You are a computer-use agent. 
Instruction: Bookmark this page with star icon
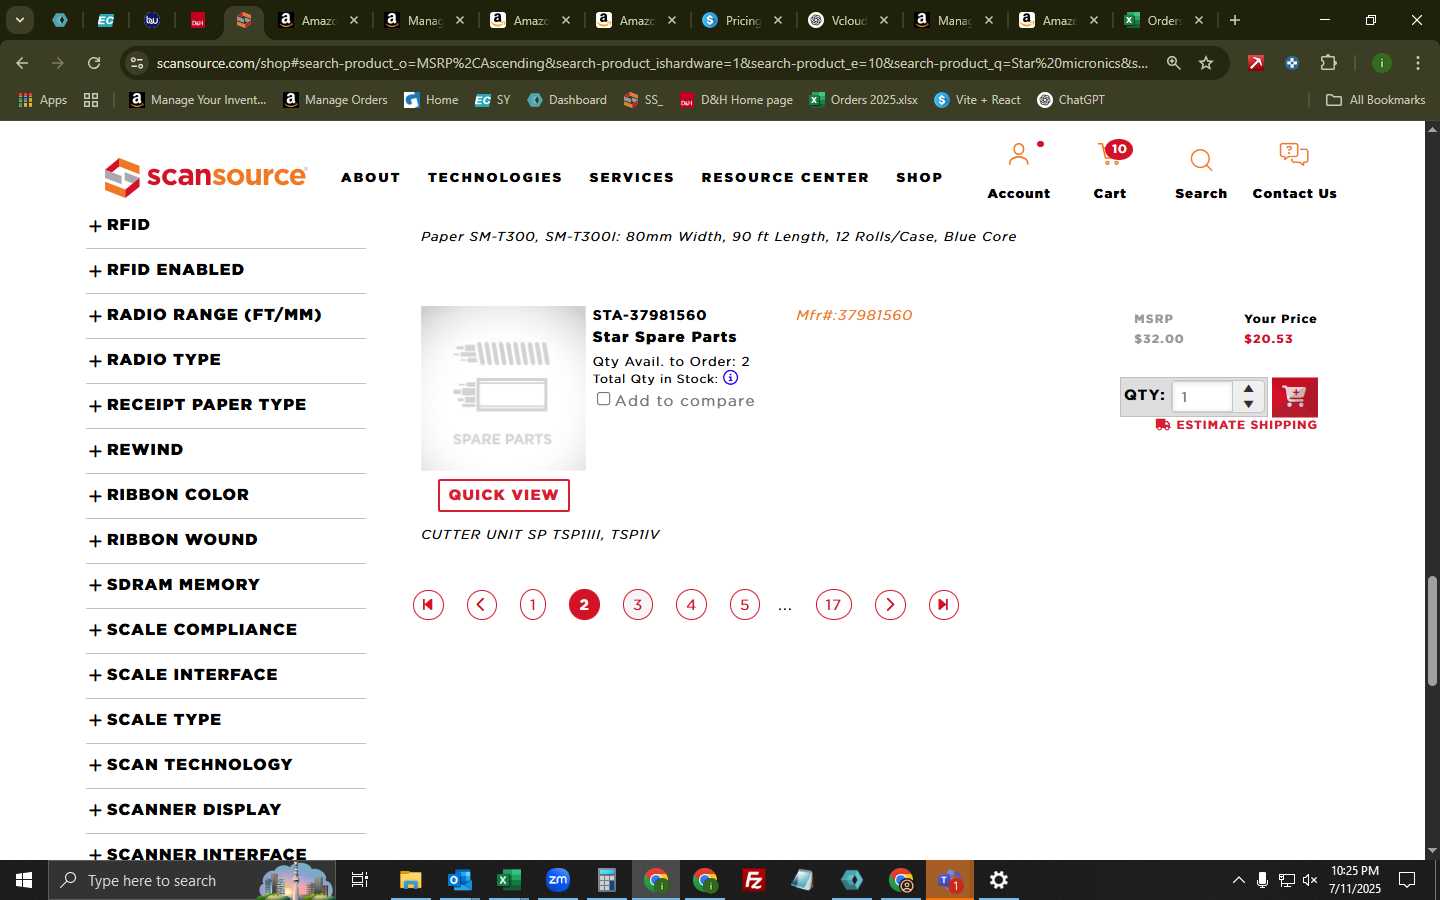1206,63
